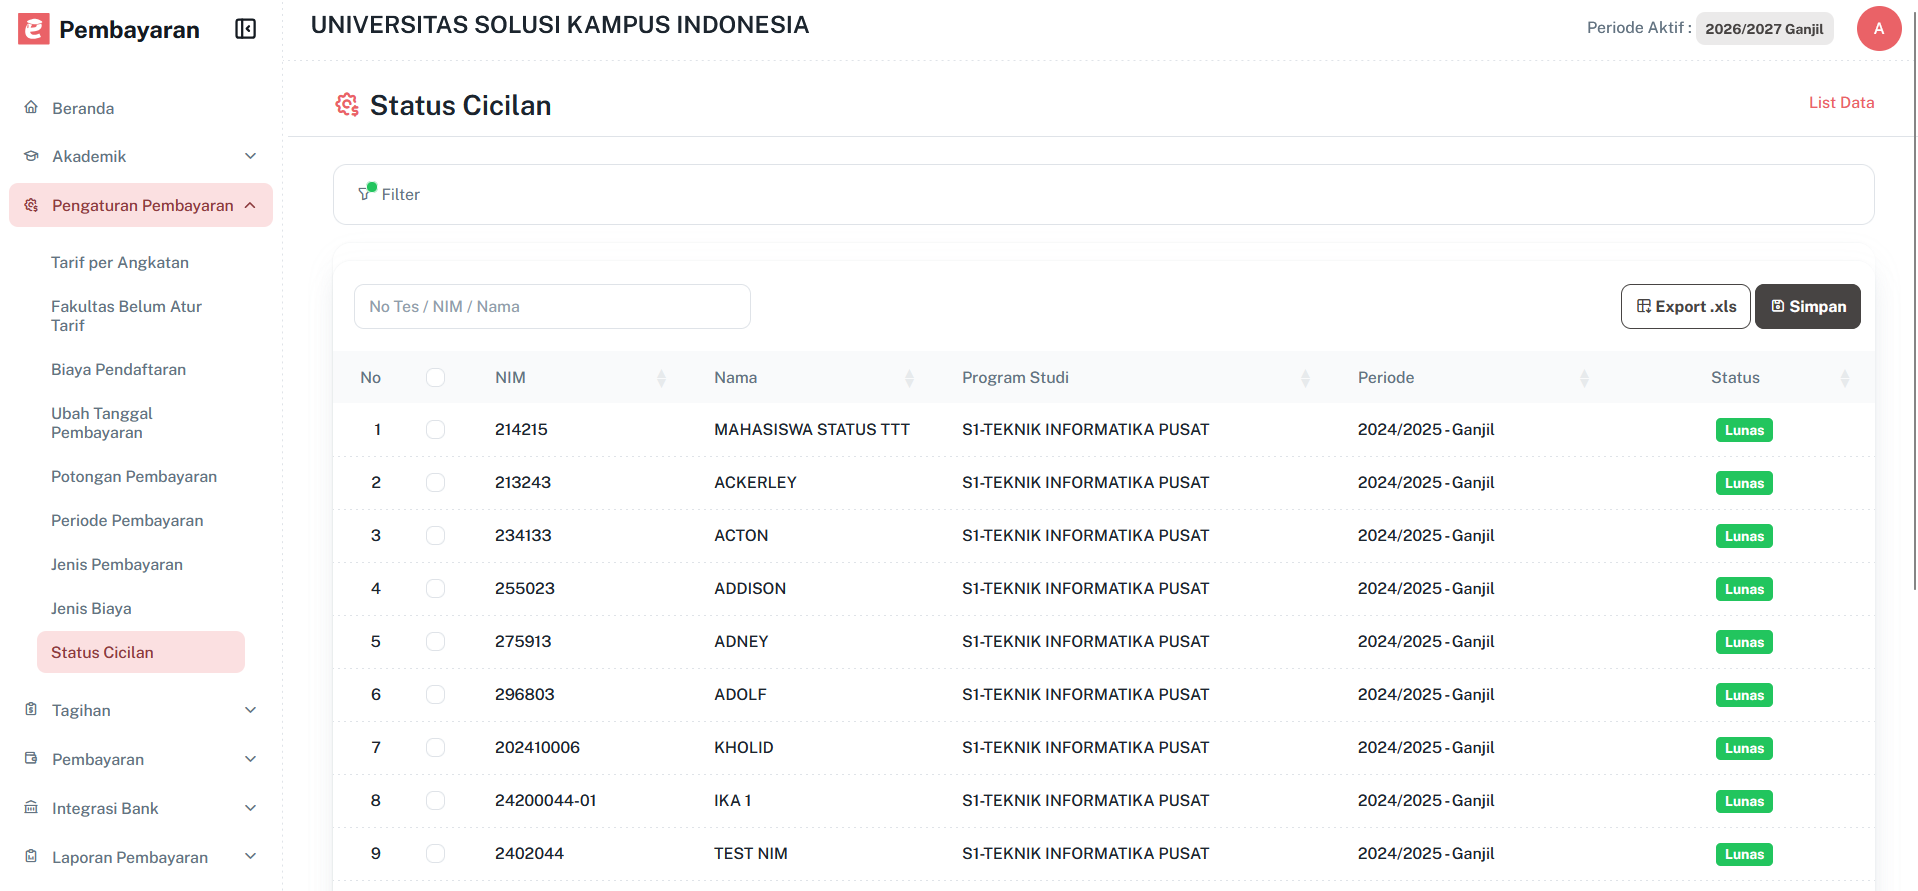Check the row for TEST NIM

click(435, 854)
